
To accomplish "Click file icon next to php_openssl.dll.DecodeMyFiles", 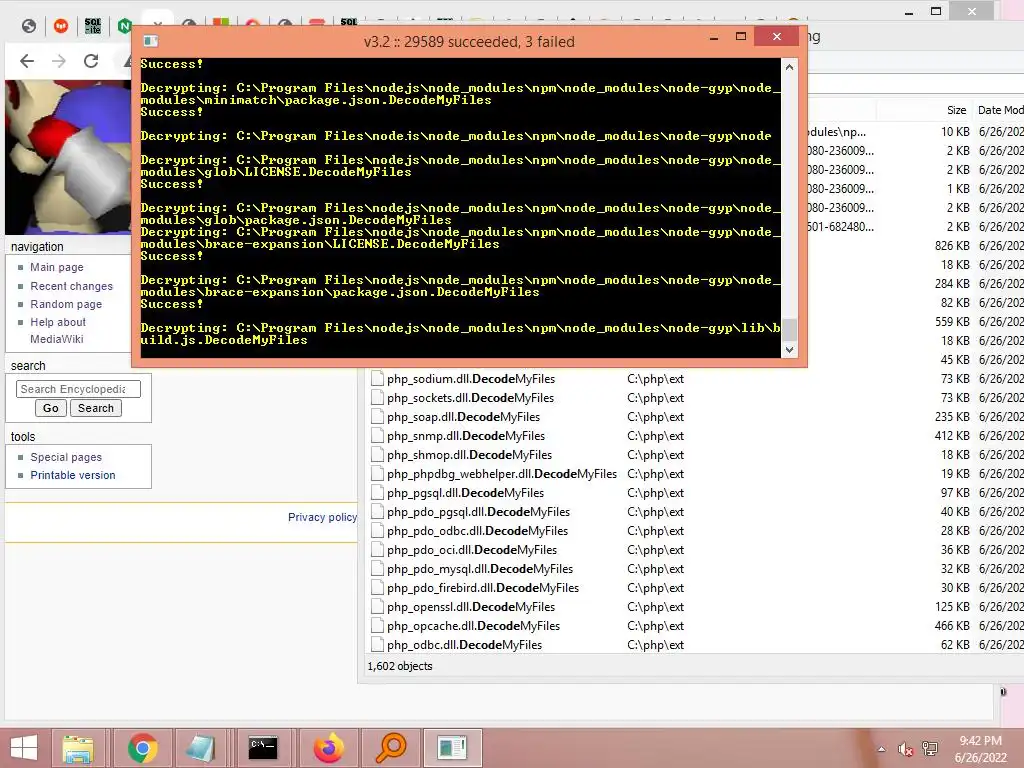I will click(x=377, y=607).
